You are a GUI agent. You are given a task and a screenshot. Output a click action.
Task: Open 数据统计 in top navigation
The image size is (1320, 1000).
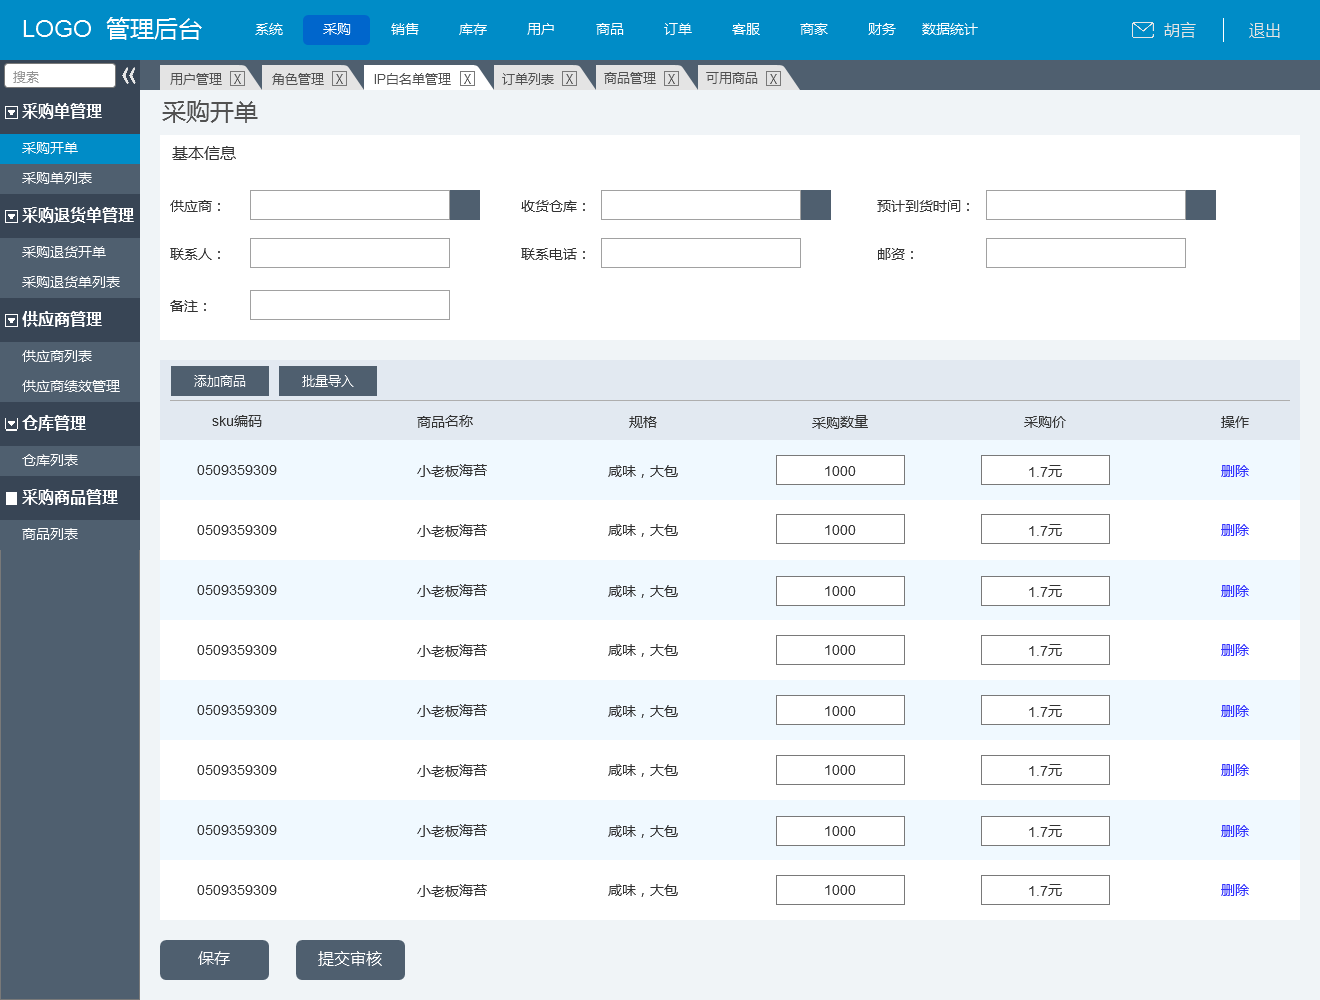(949, 30)
